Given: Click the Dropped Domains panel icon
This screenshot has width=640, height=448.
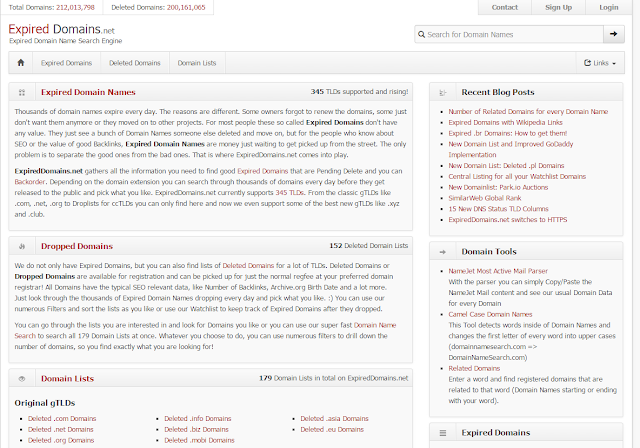Looking at the screenshot, I should [22, 246].
